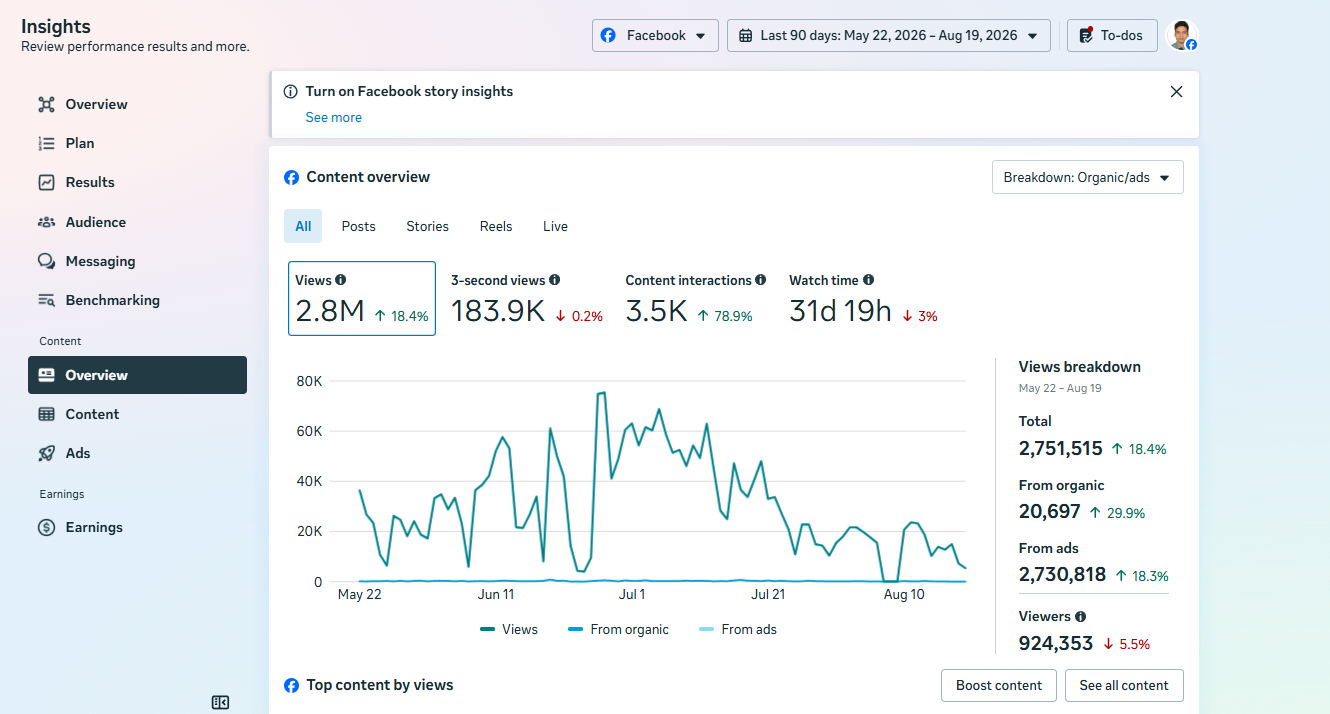Toggle the Views series in chart legend
This screenshot has height=714, width=1330.
point(509,629)
